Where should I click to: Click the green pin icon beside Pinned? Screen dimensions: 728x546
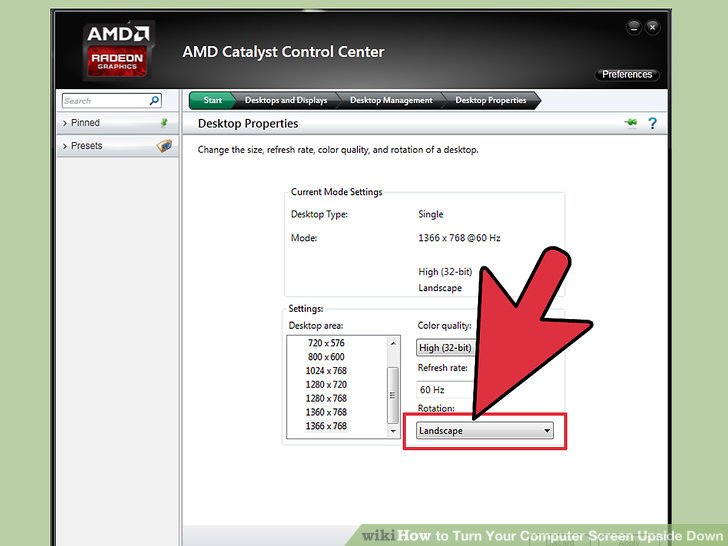(164, 123)
